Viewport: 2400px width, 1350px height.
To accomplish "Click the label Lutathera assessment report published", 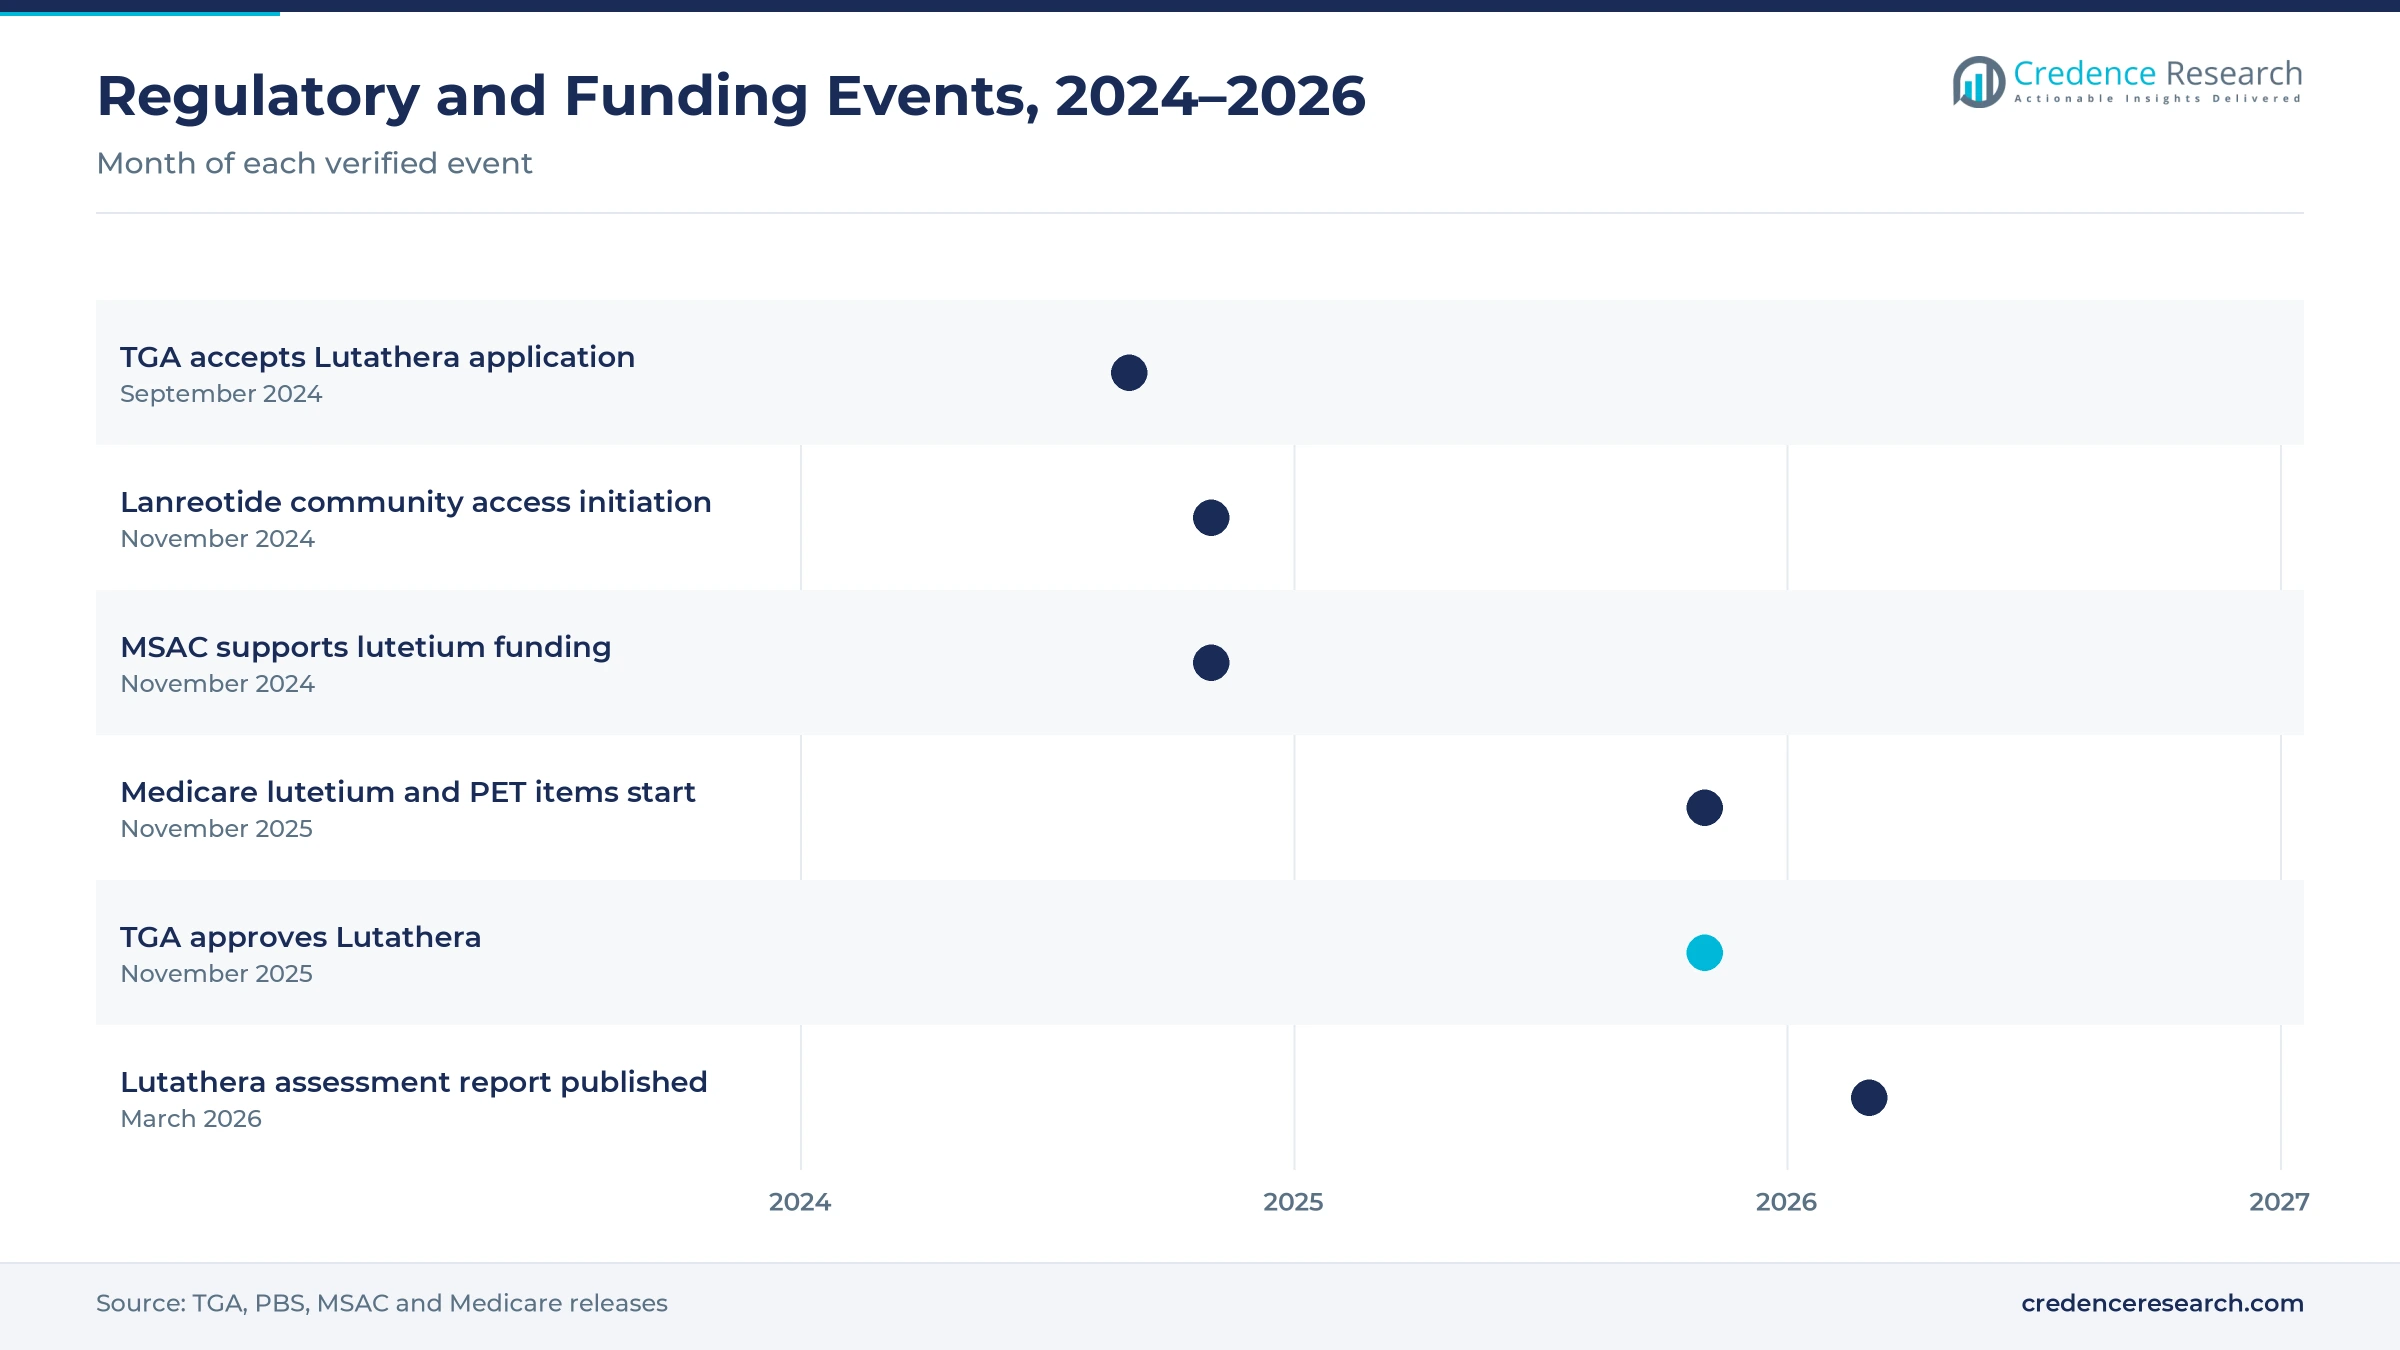I will pyautogui.click(x=414, y=1082).
